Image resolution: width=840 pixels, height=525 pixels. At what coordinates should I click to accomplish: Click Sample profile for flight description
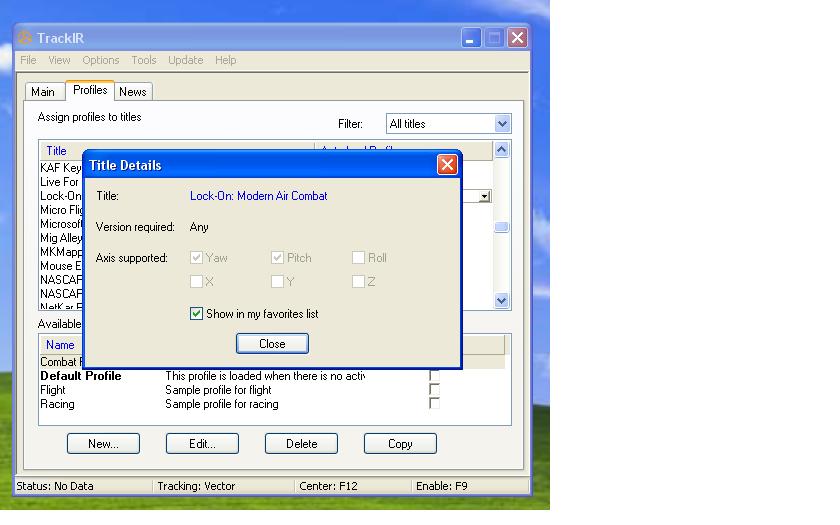218,390
